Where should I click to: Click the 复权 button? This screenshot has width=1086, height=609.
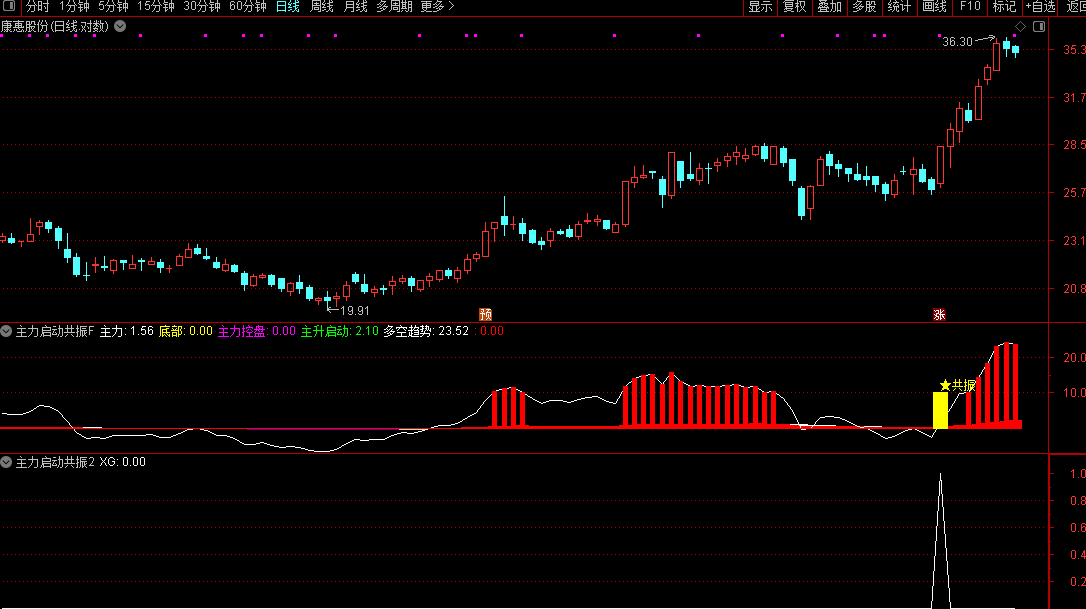coord(794,7)
